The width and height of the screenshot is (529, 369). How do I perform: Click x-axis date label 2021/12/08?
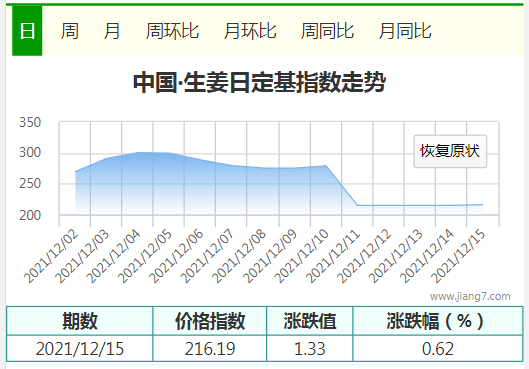[239, 256]
